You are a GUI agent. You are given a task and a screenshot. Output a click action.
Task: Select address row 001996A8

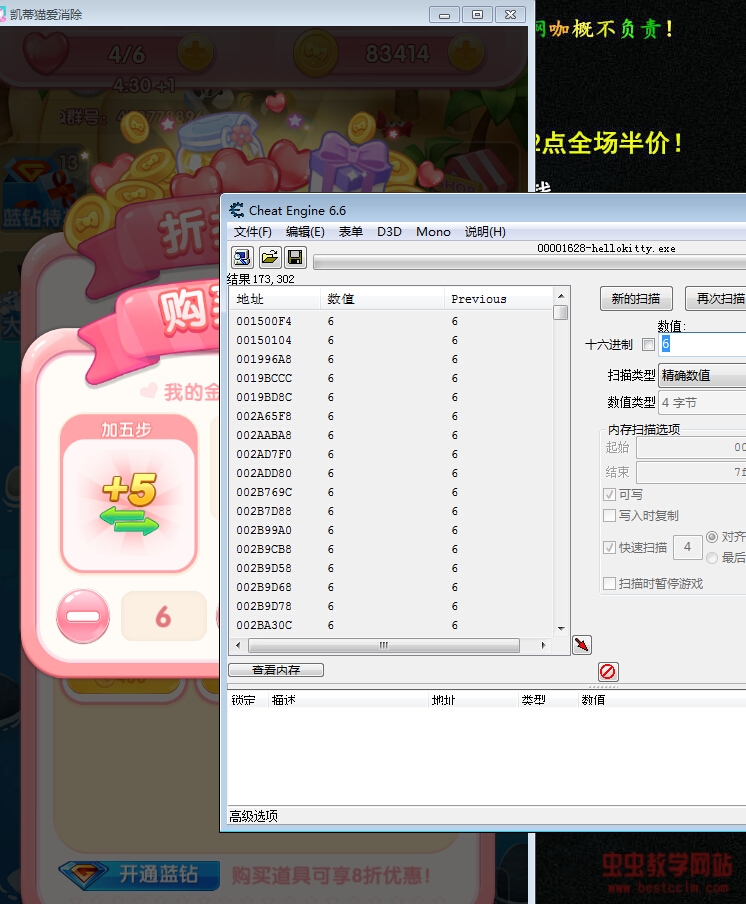click(391, 359)
